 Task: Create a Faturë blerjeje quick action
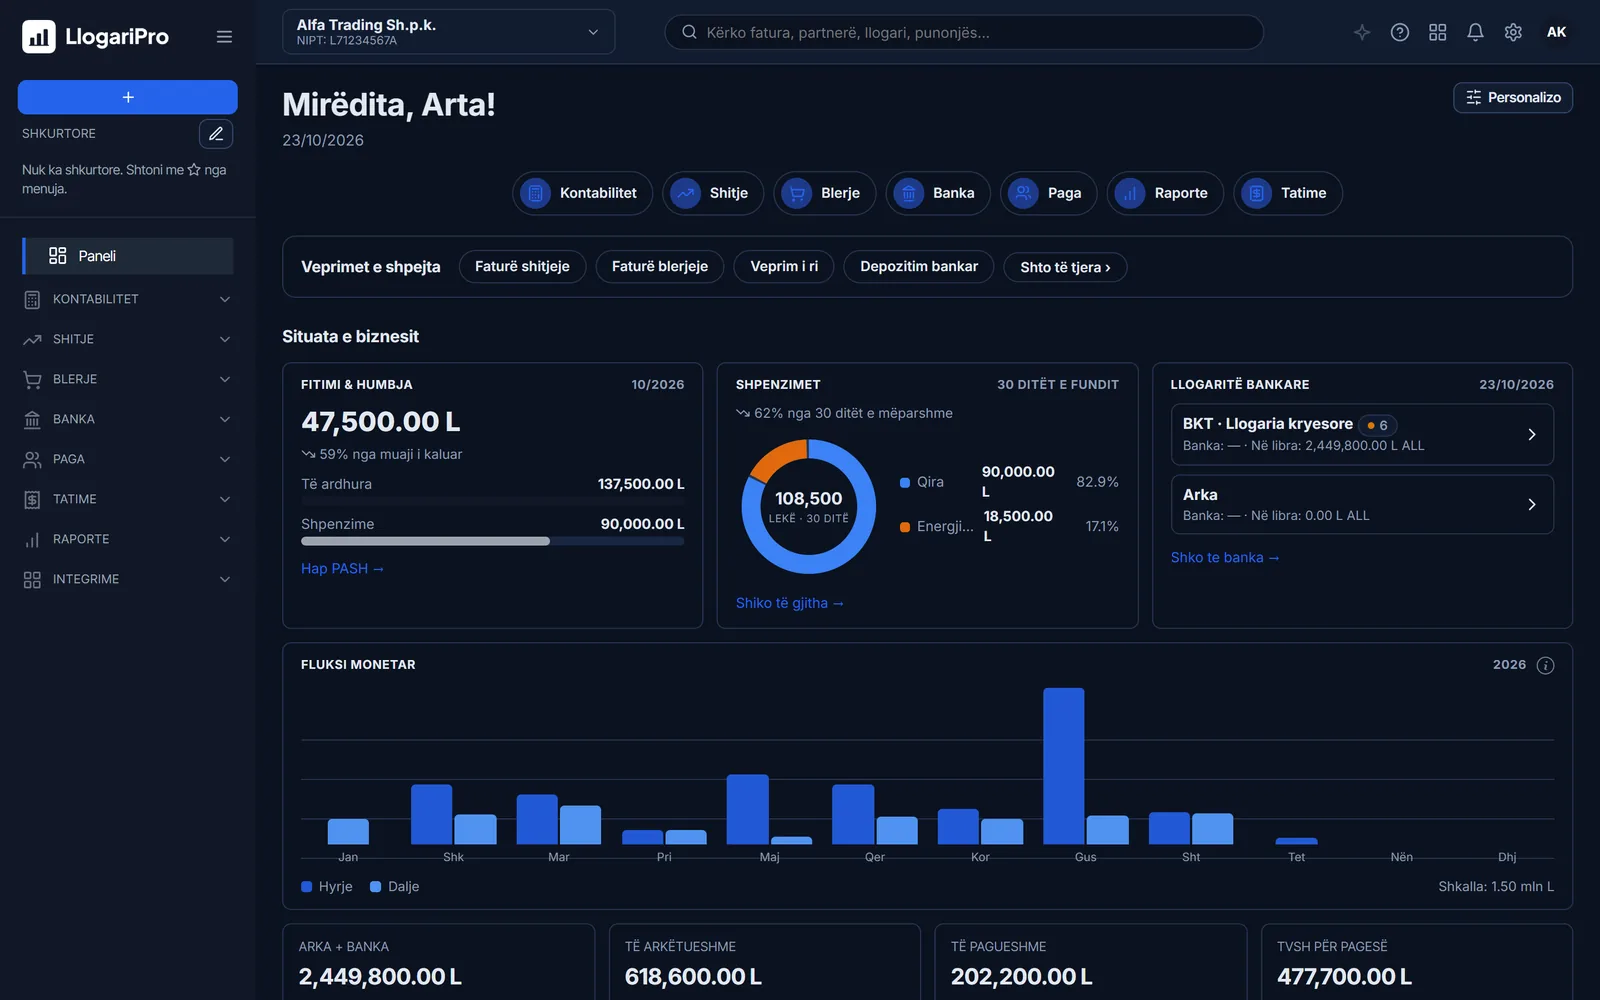pyautogui.click(x=660, y=267)
